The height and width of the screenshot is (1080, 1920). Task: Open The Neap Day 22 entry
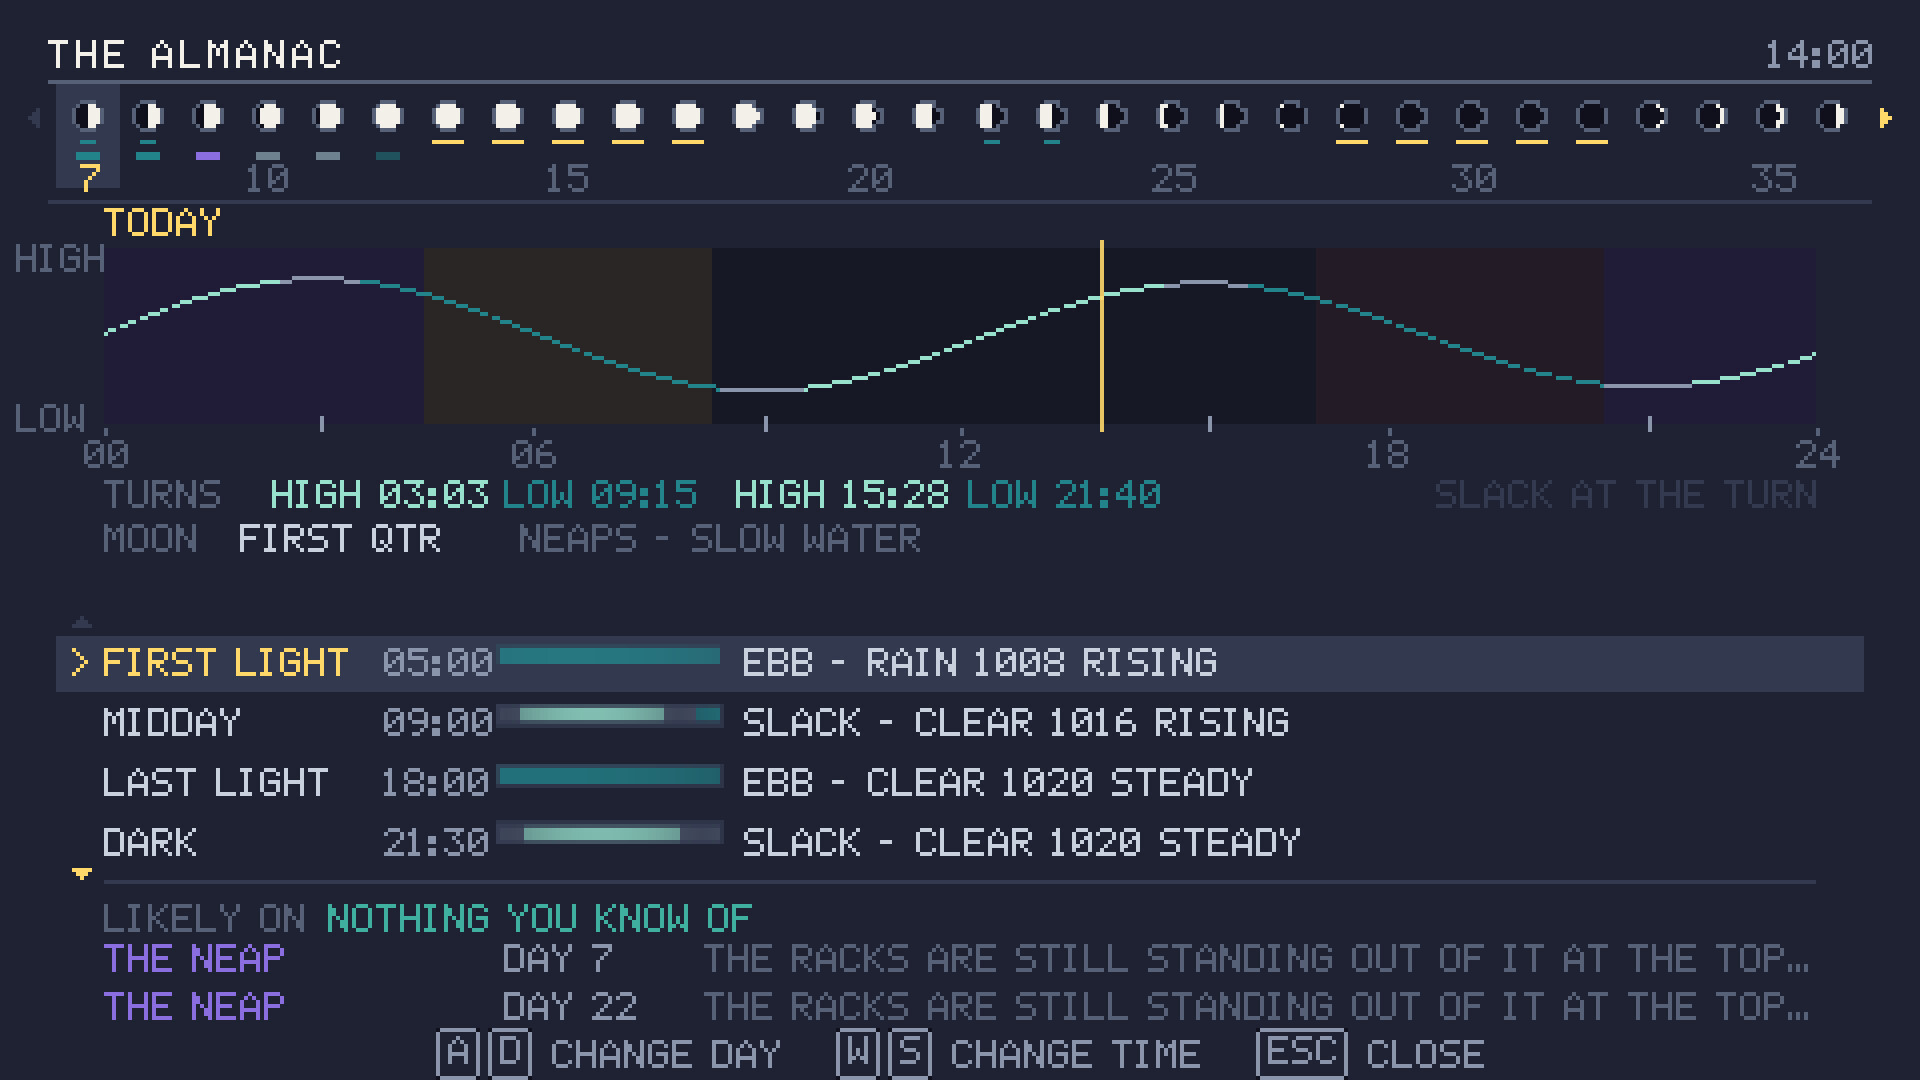point(958,1006)
